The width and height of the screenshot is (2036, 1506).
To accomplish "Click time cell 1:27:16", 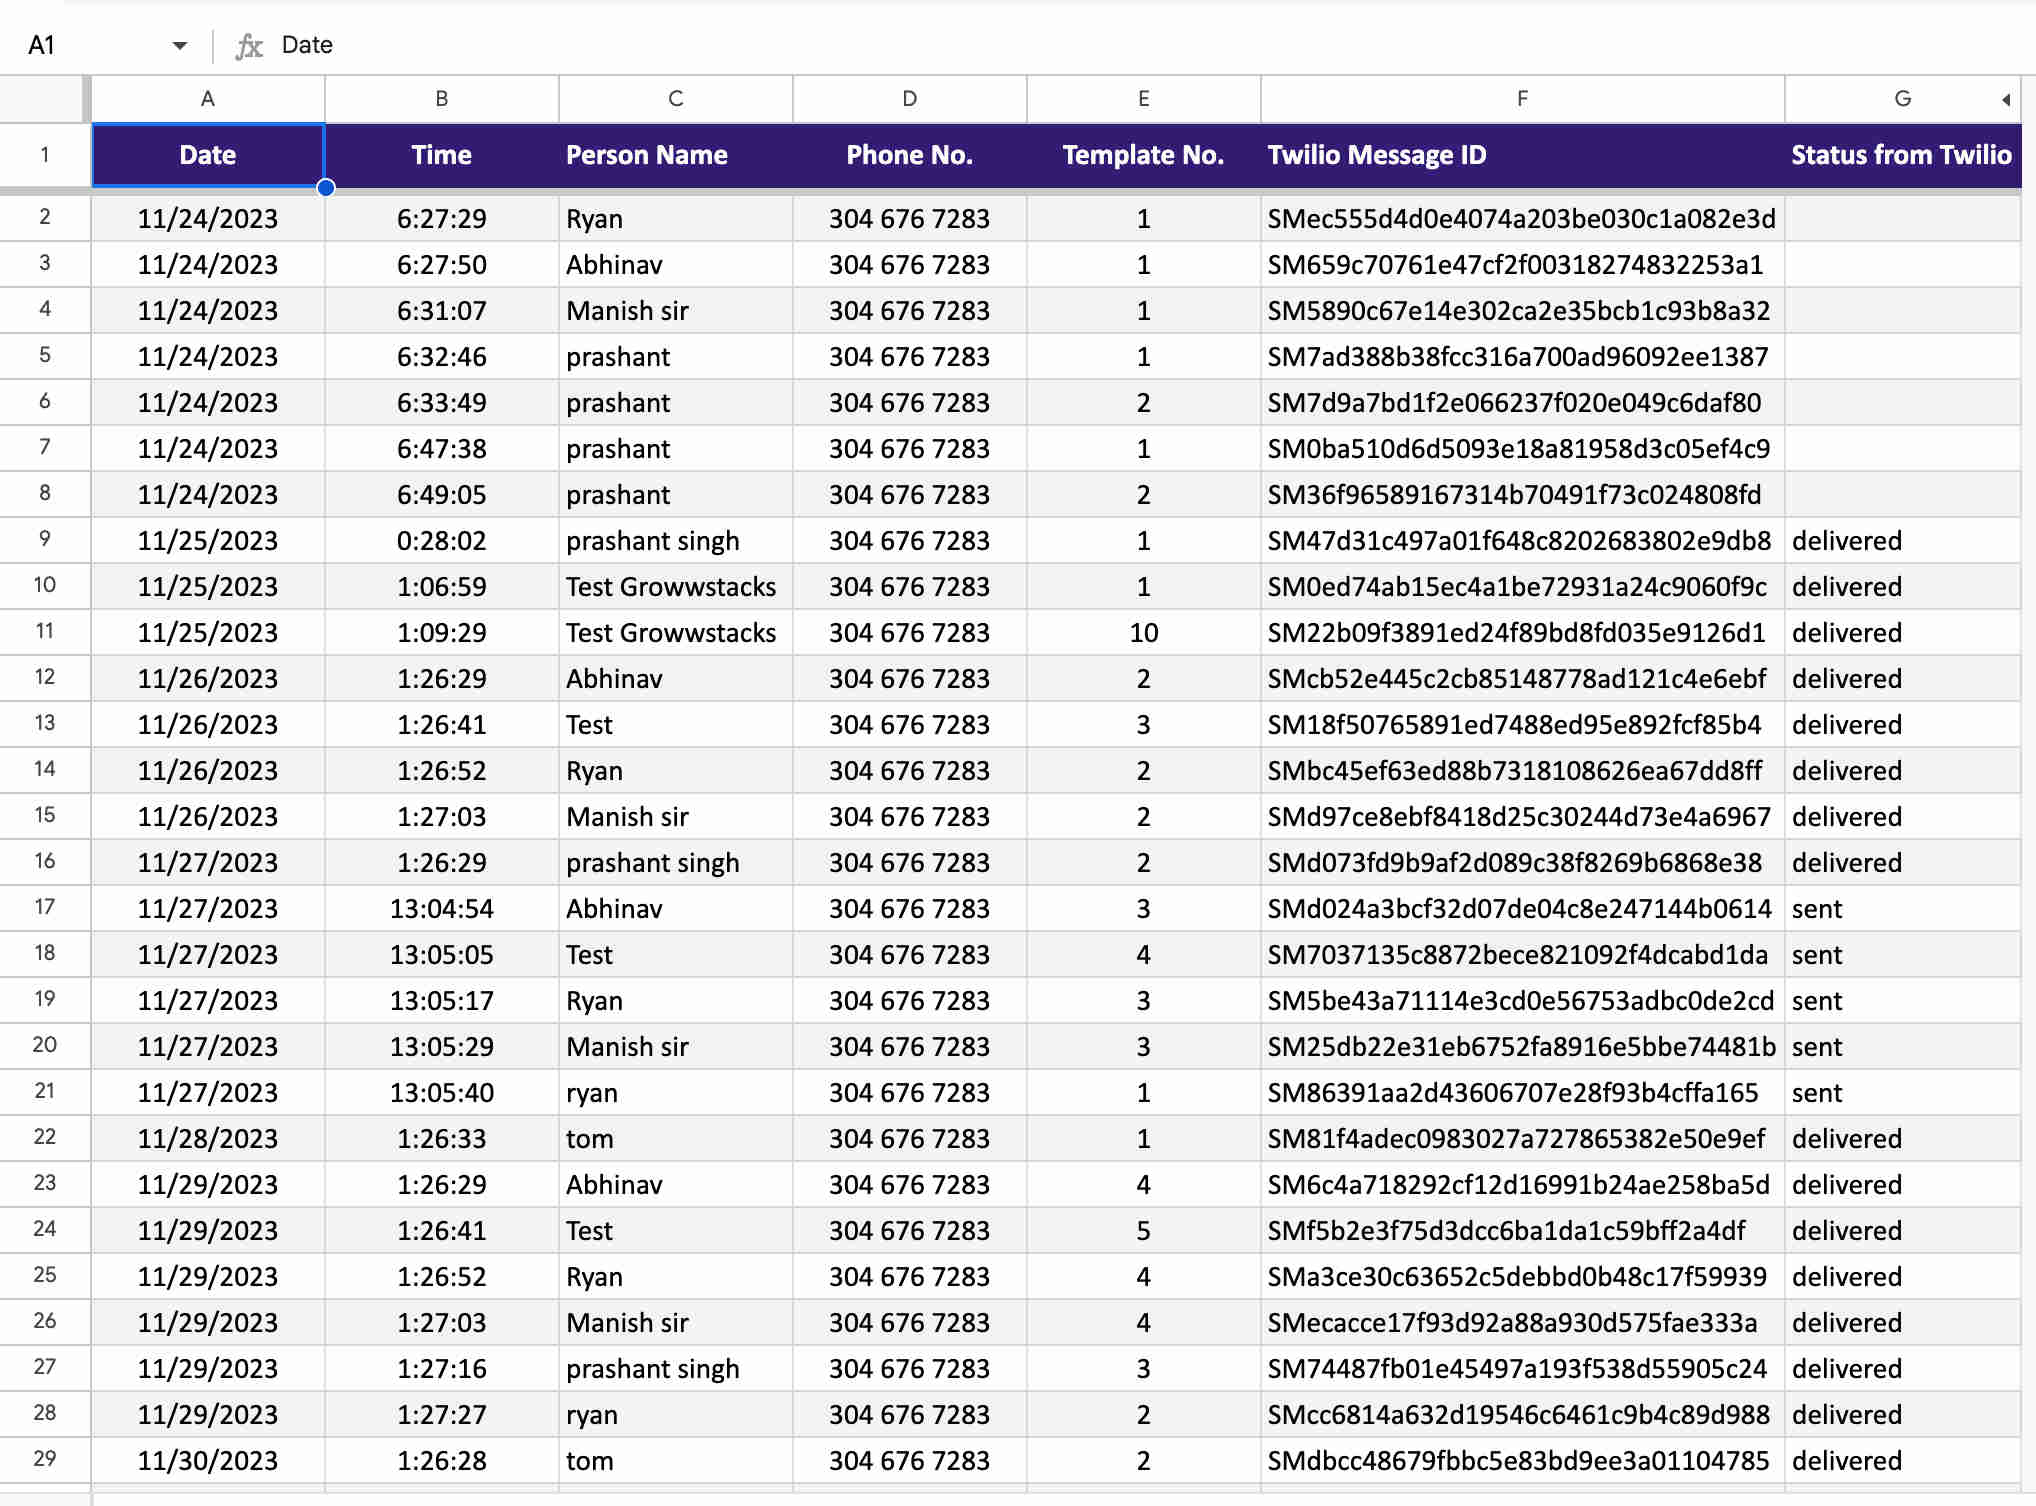I will [442, 1369].
